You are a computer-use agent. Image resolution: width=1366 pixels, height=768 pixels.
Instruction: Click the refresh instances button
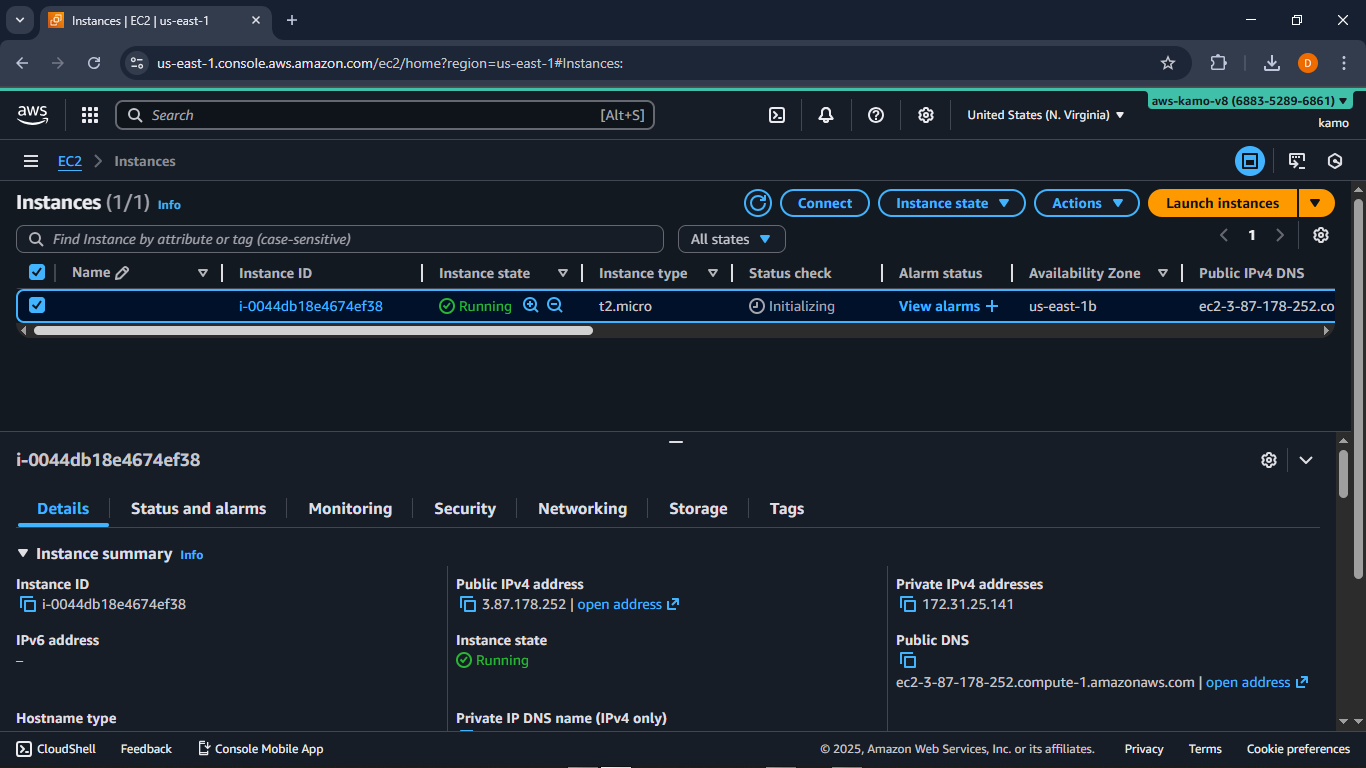pyautogui.click(x=758, y=203)
